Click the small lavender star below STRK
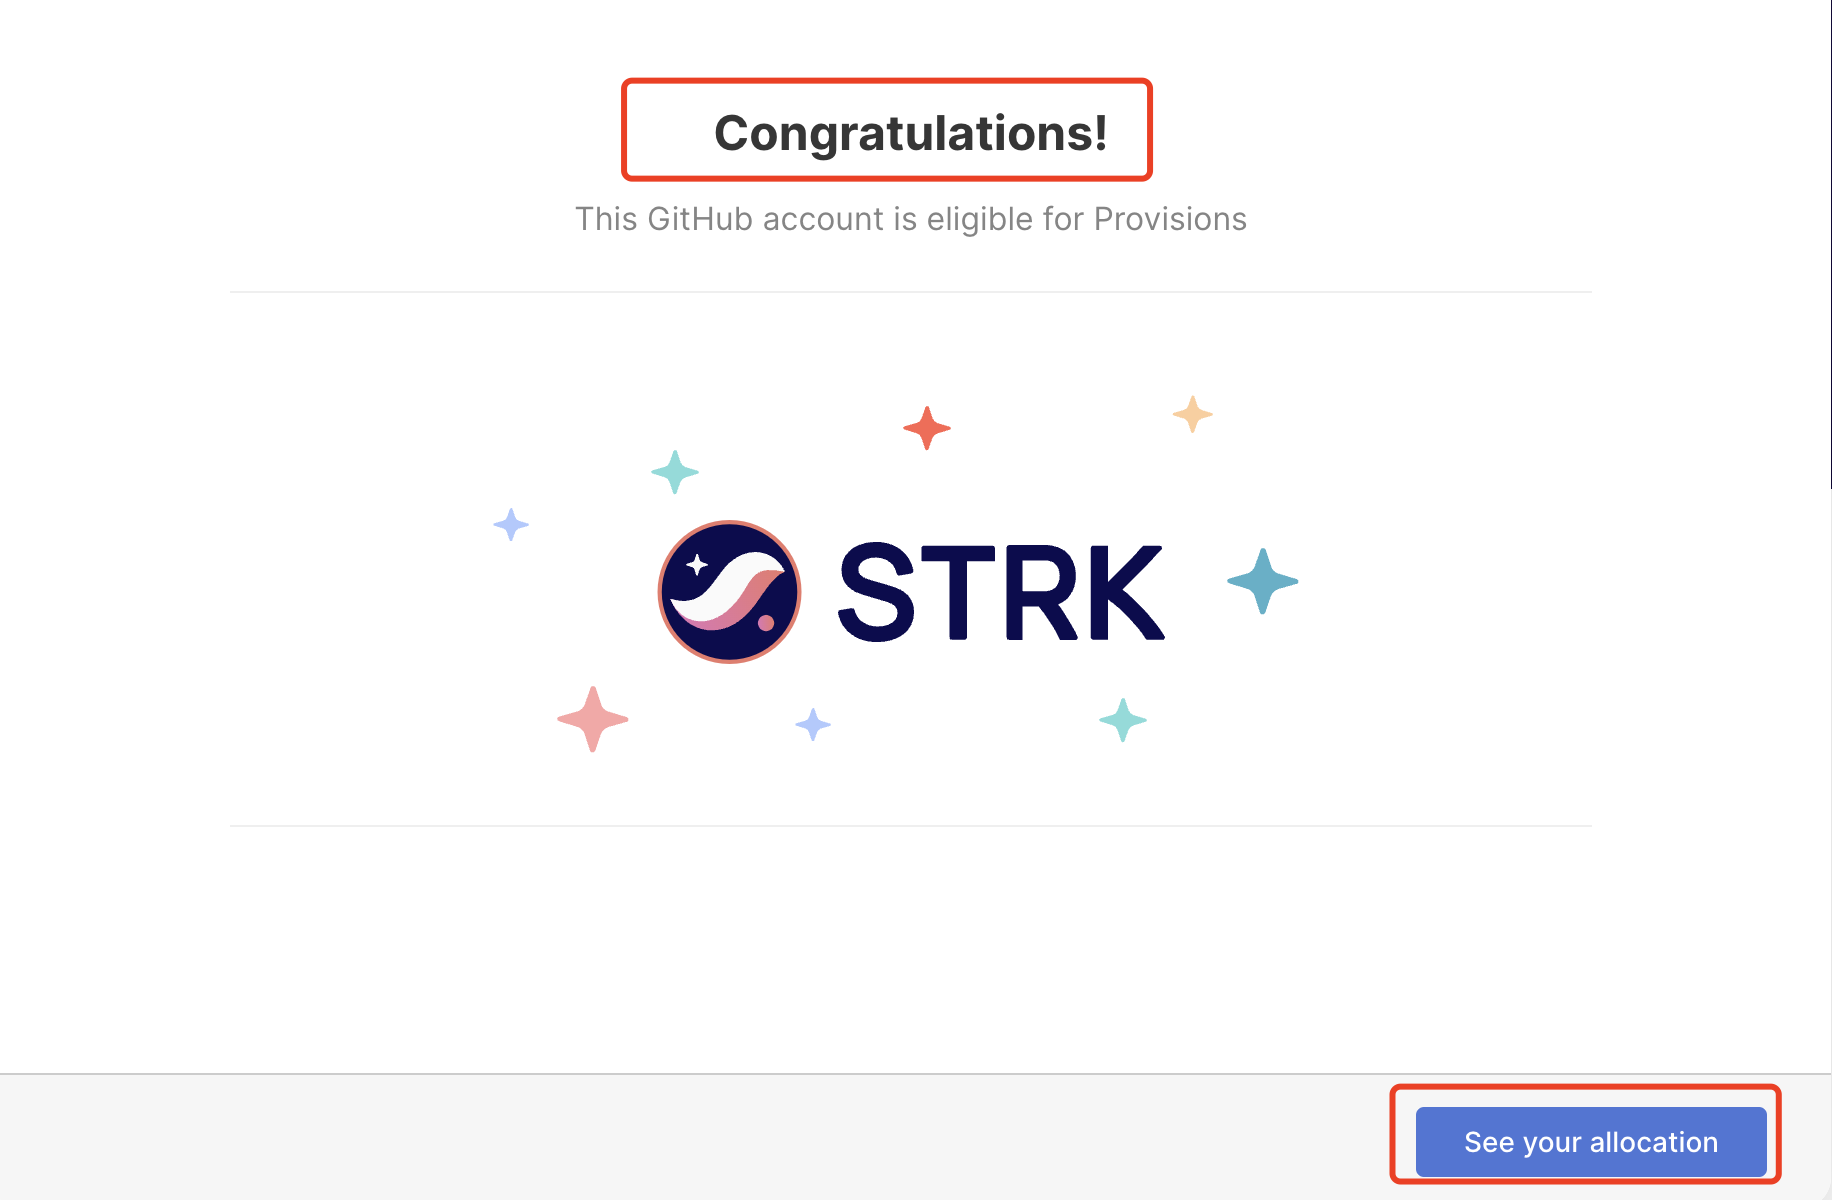 (813, 724)
